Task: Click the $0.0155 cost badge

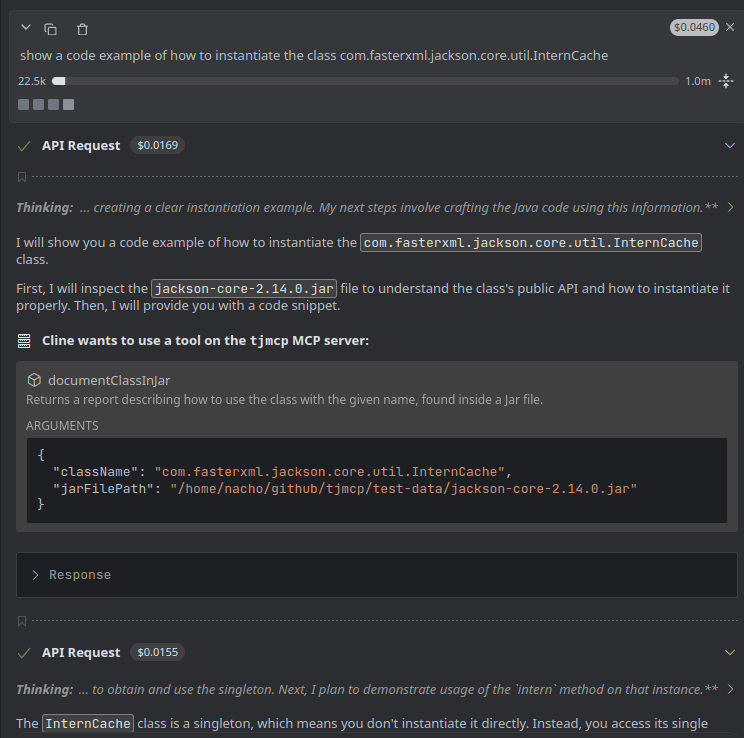Action: (158, 652)
